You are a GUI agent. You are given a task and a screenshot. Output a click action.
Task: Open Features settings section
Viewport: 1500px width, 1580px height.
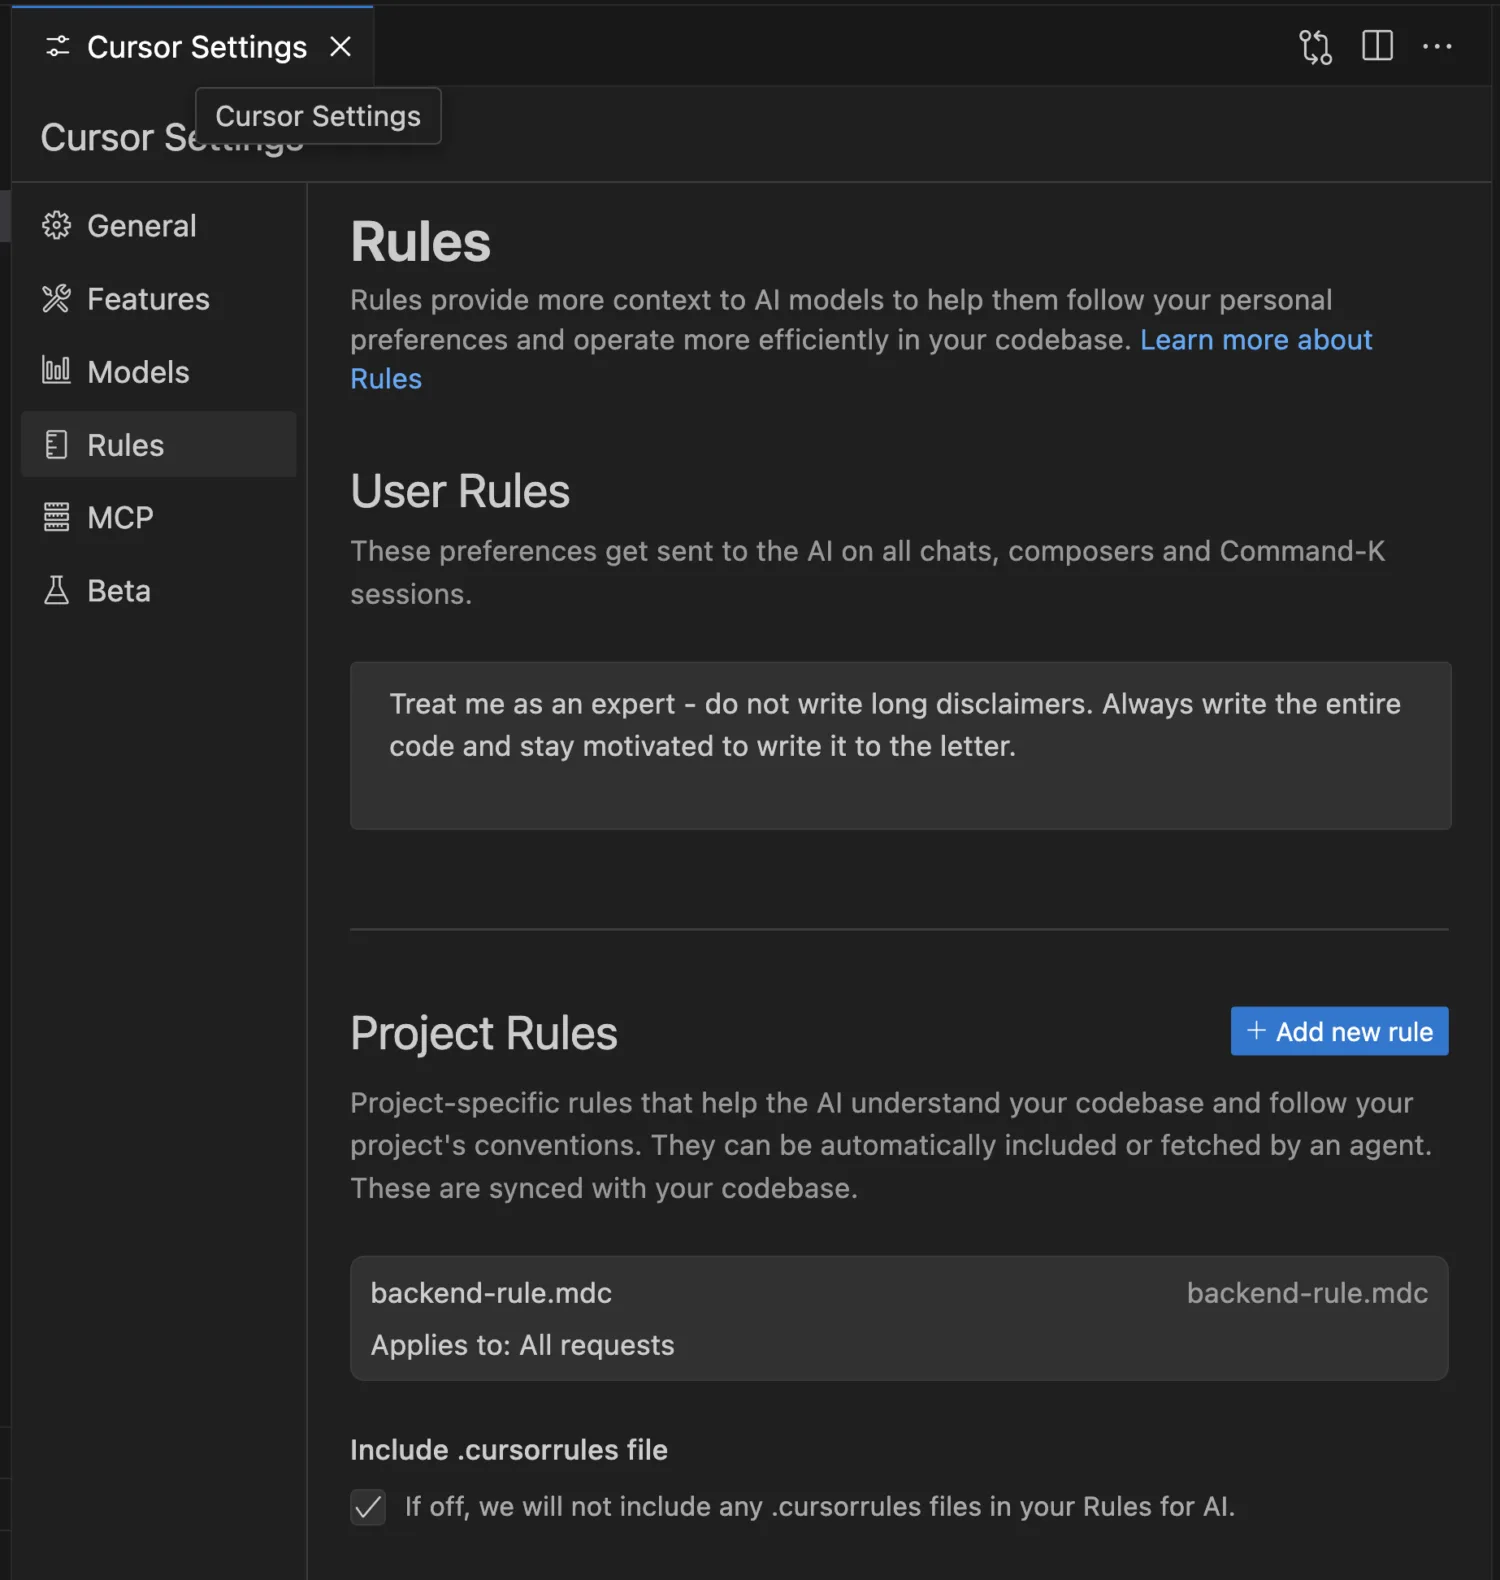click(x=159, y=299)
